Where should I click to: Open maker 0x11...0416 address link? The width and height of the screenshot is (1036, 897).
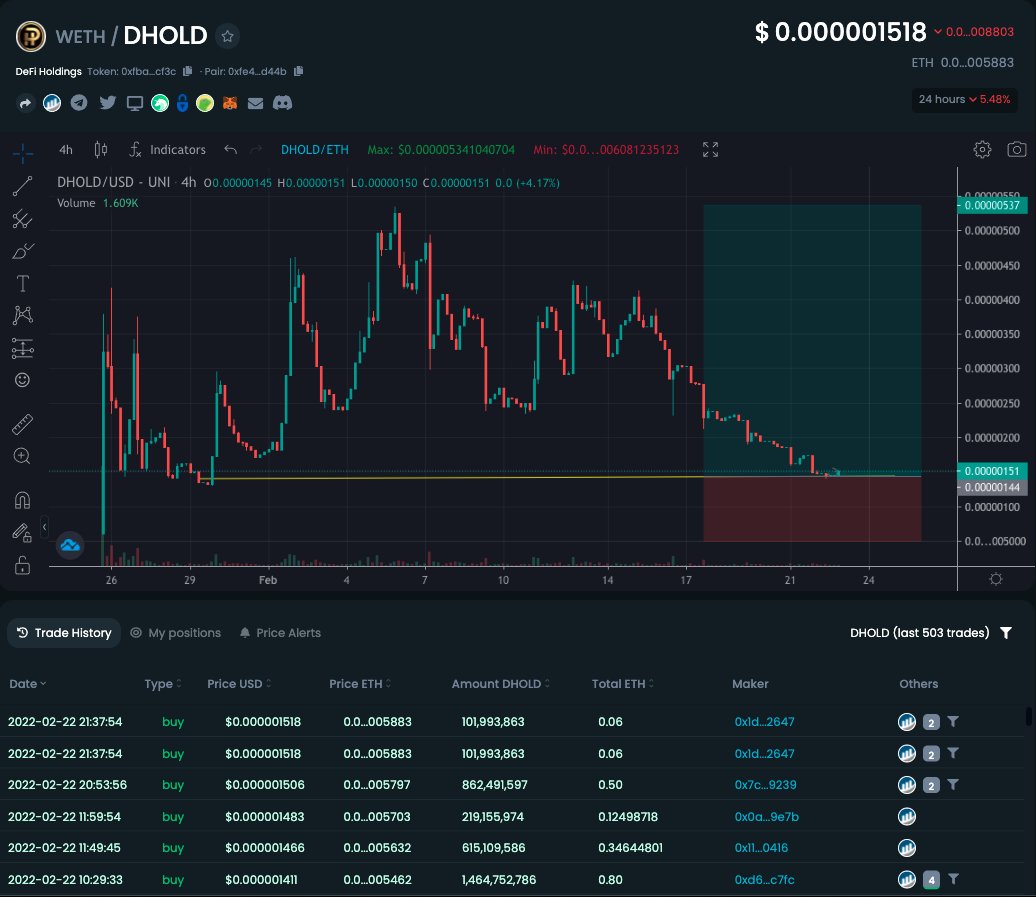pyautogui.click(x=761, y=847)
